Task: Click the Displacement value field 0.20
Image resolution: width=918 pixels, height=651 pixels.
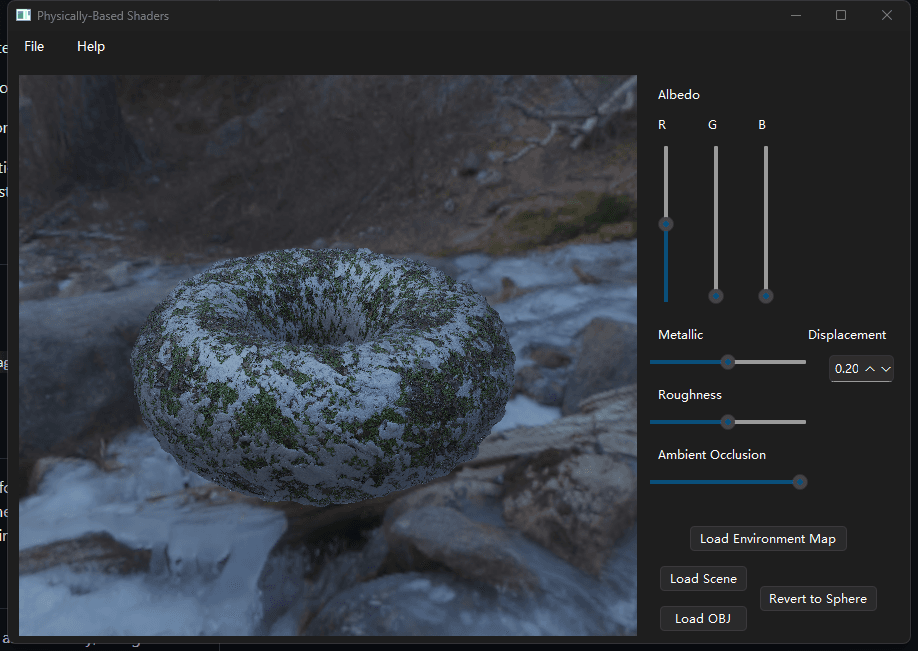Action: click(x=847, y=369)
